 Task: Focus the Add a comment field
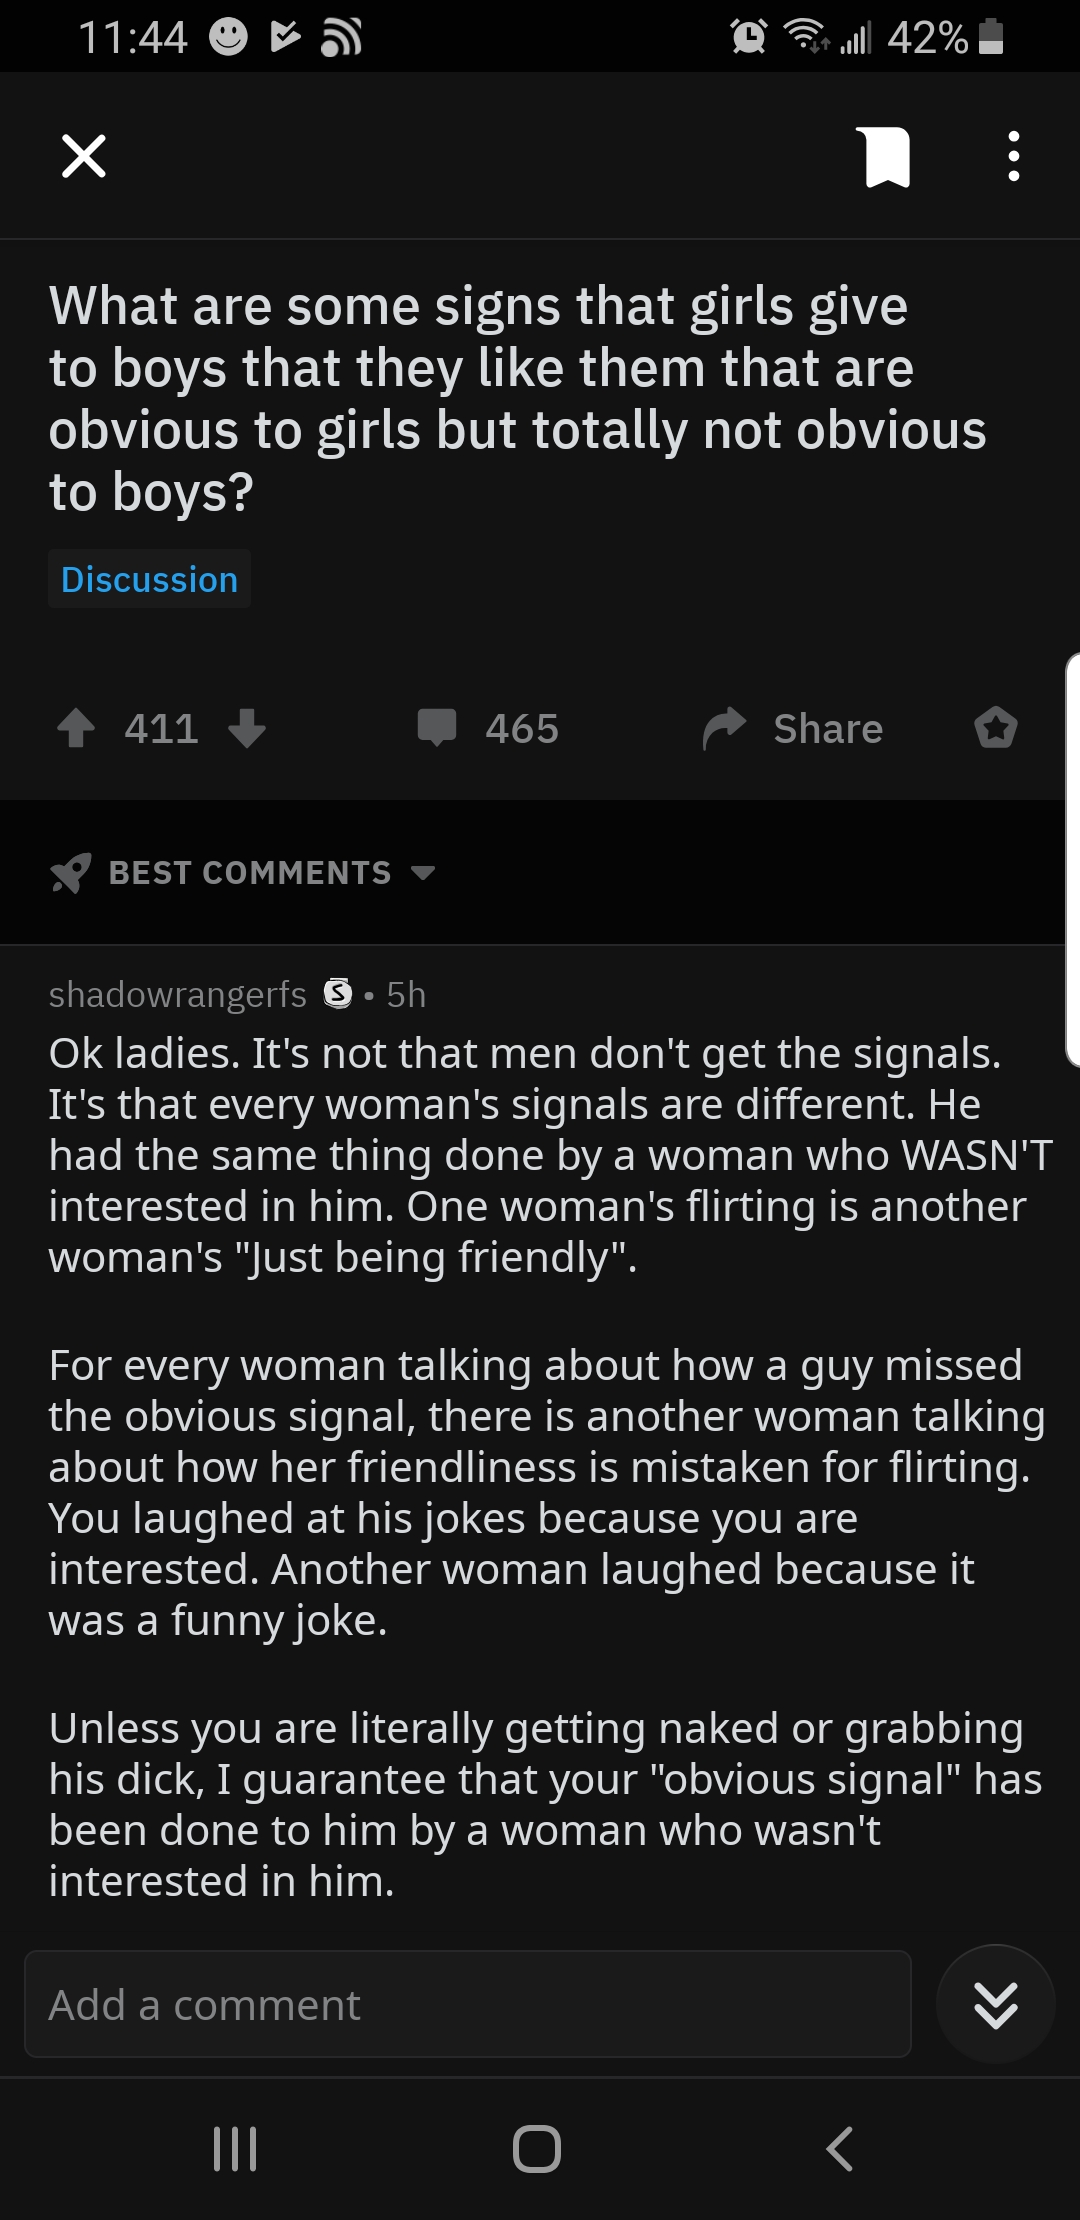[x=468, y=2004]
